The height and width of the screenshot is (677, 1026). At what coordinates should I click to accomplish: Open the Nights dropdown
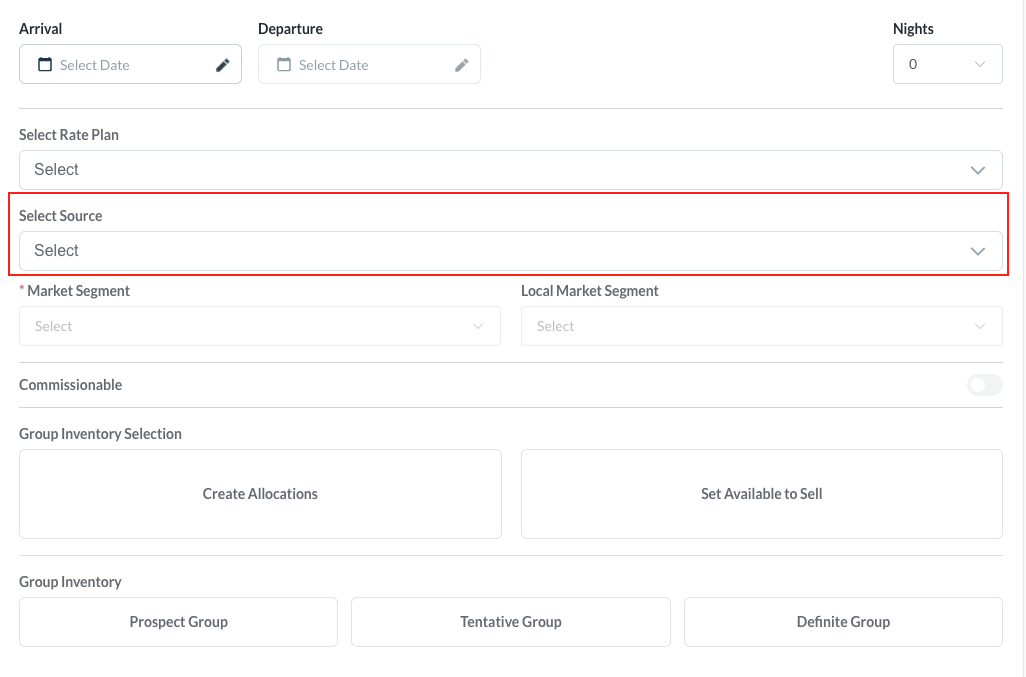coord(946,64)
